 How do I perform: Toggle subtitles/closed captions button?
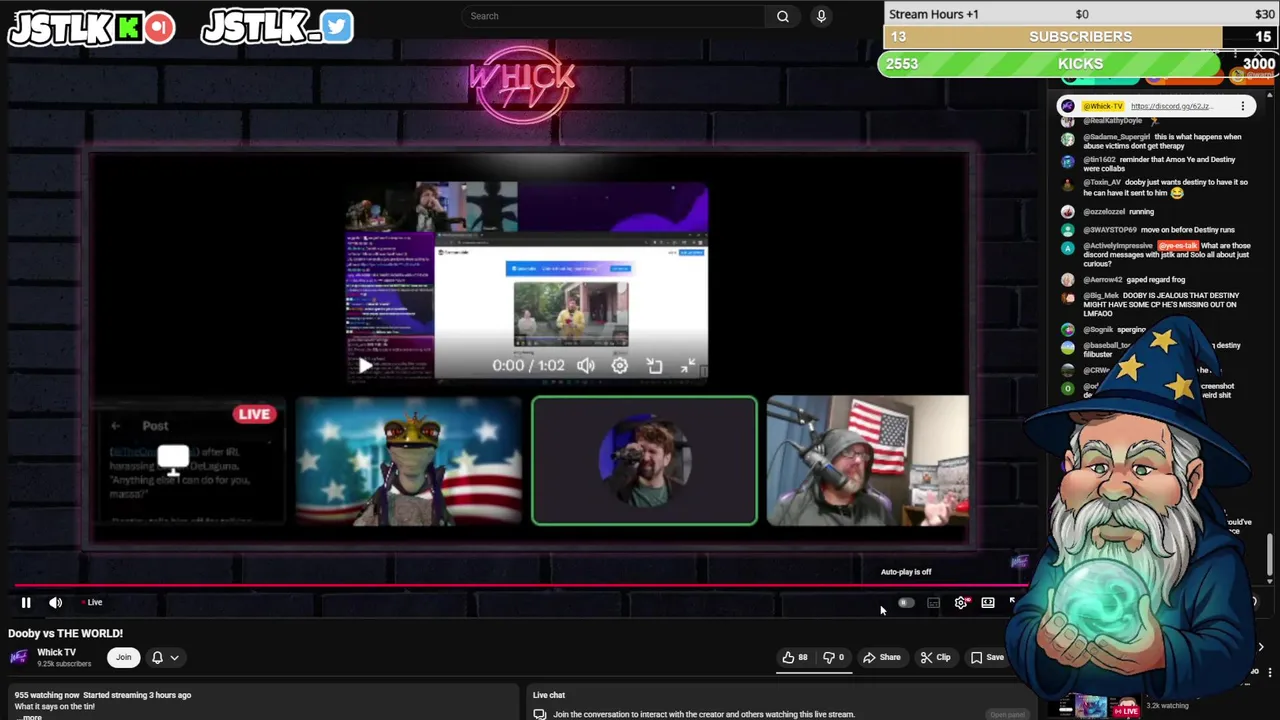tap(933, 603)
